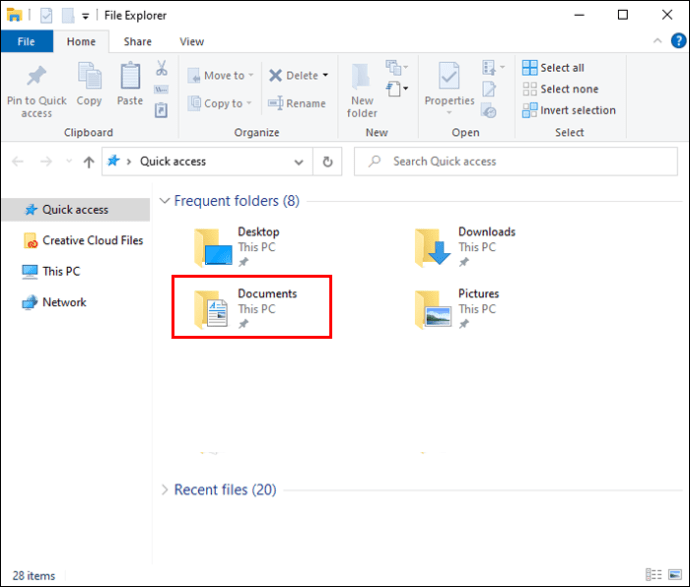Click the Pin to Quick access icon
Image resolution: width=690 pixels, height=587 pixels.
tap(36, 76)
